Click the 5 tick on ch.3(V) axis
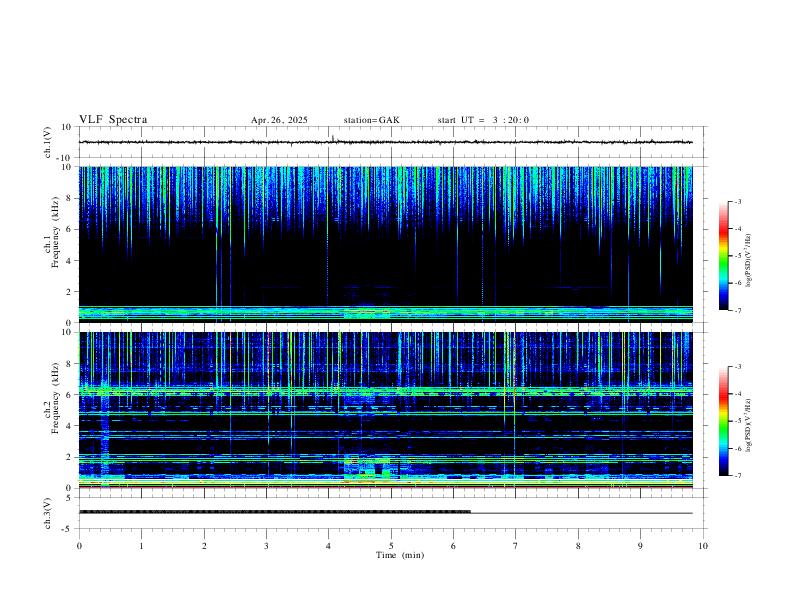792x612 pixels. (69, 497)
